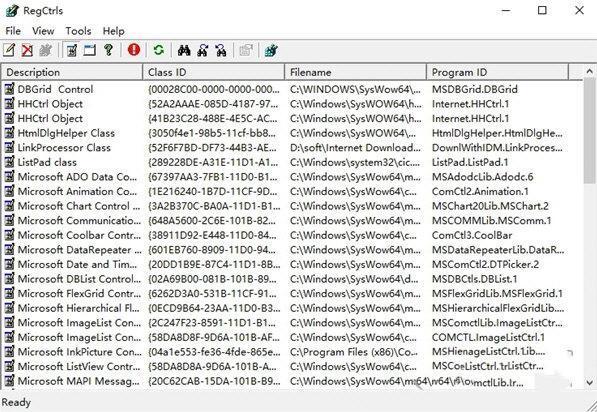Screen dimensions: 597x412
Task: Click the green refresh arrows icon
Action: coord(159,50)
